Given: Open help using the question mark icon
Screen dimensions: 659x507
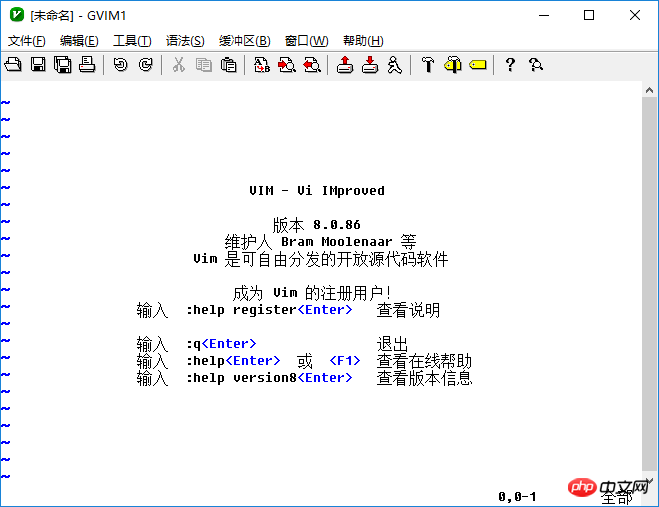Looking at the screenshot, I should 510,65.
